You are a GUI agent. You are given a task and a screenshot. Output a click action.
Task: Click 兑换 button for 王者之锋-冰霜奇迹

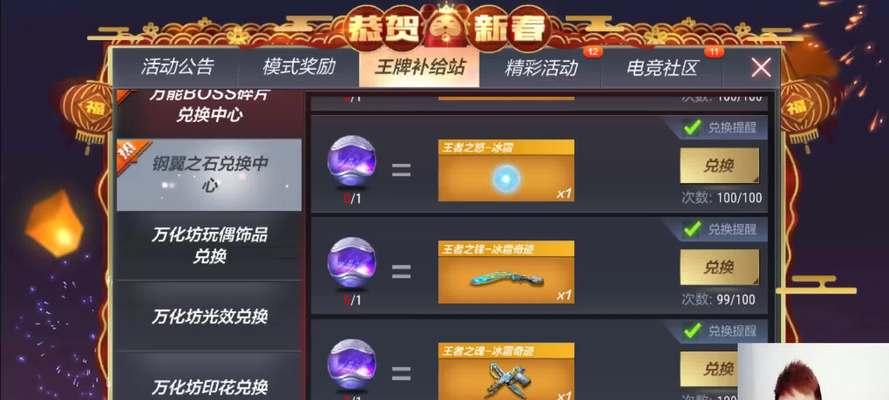719,267
